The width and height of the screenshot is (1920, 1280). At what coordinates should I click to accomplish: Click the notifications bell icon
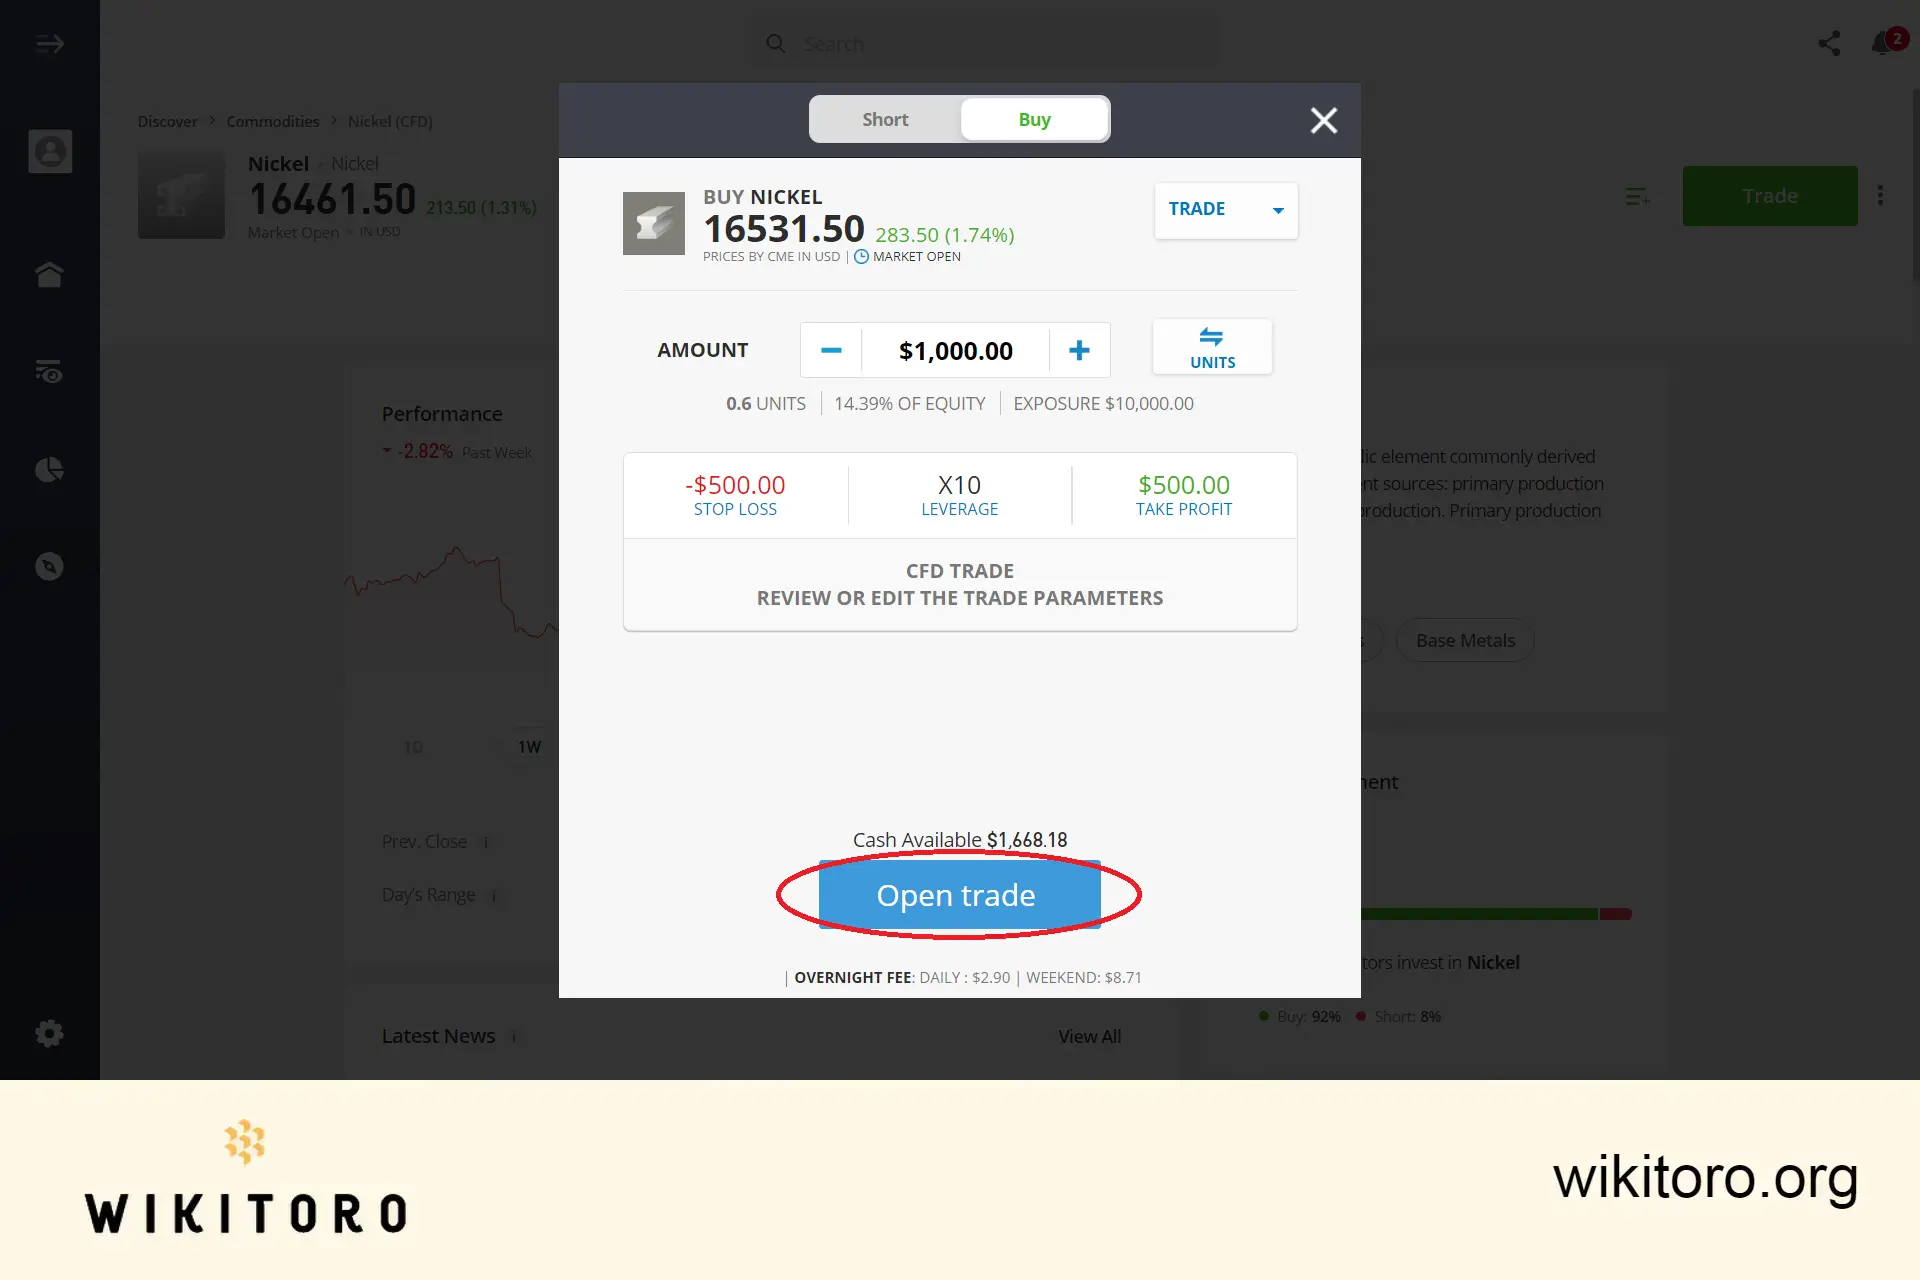point(1883,43)
